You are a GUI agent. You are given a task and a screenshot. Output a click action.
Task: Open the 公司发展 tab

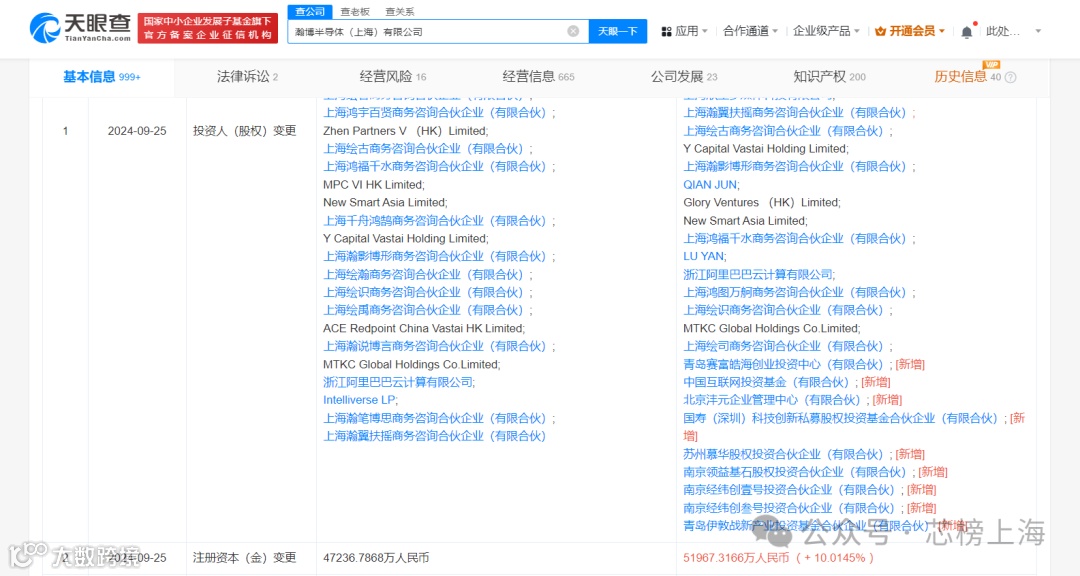684,76
